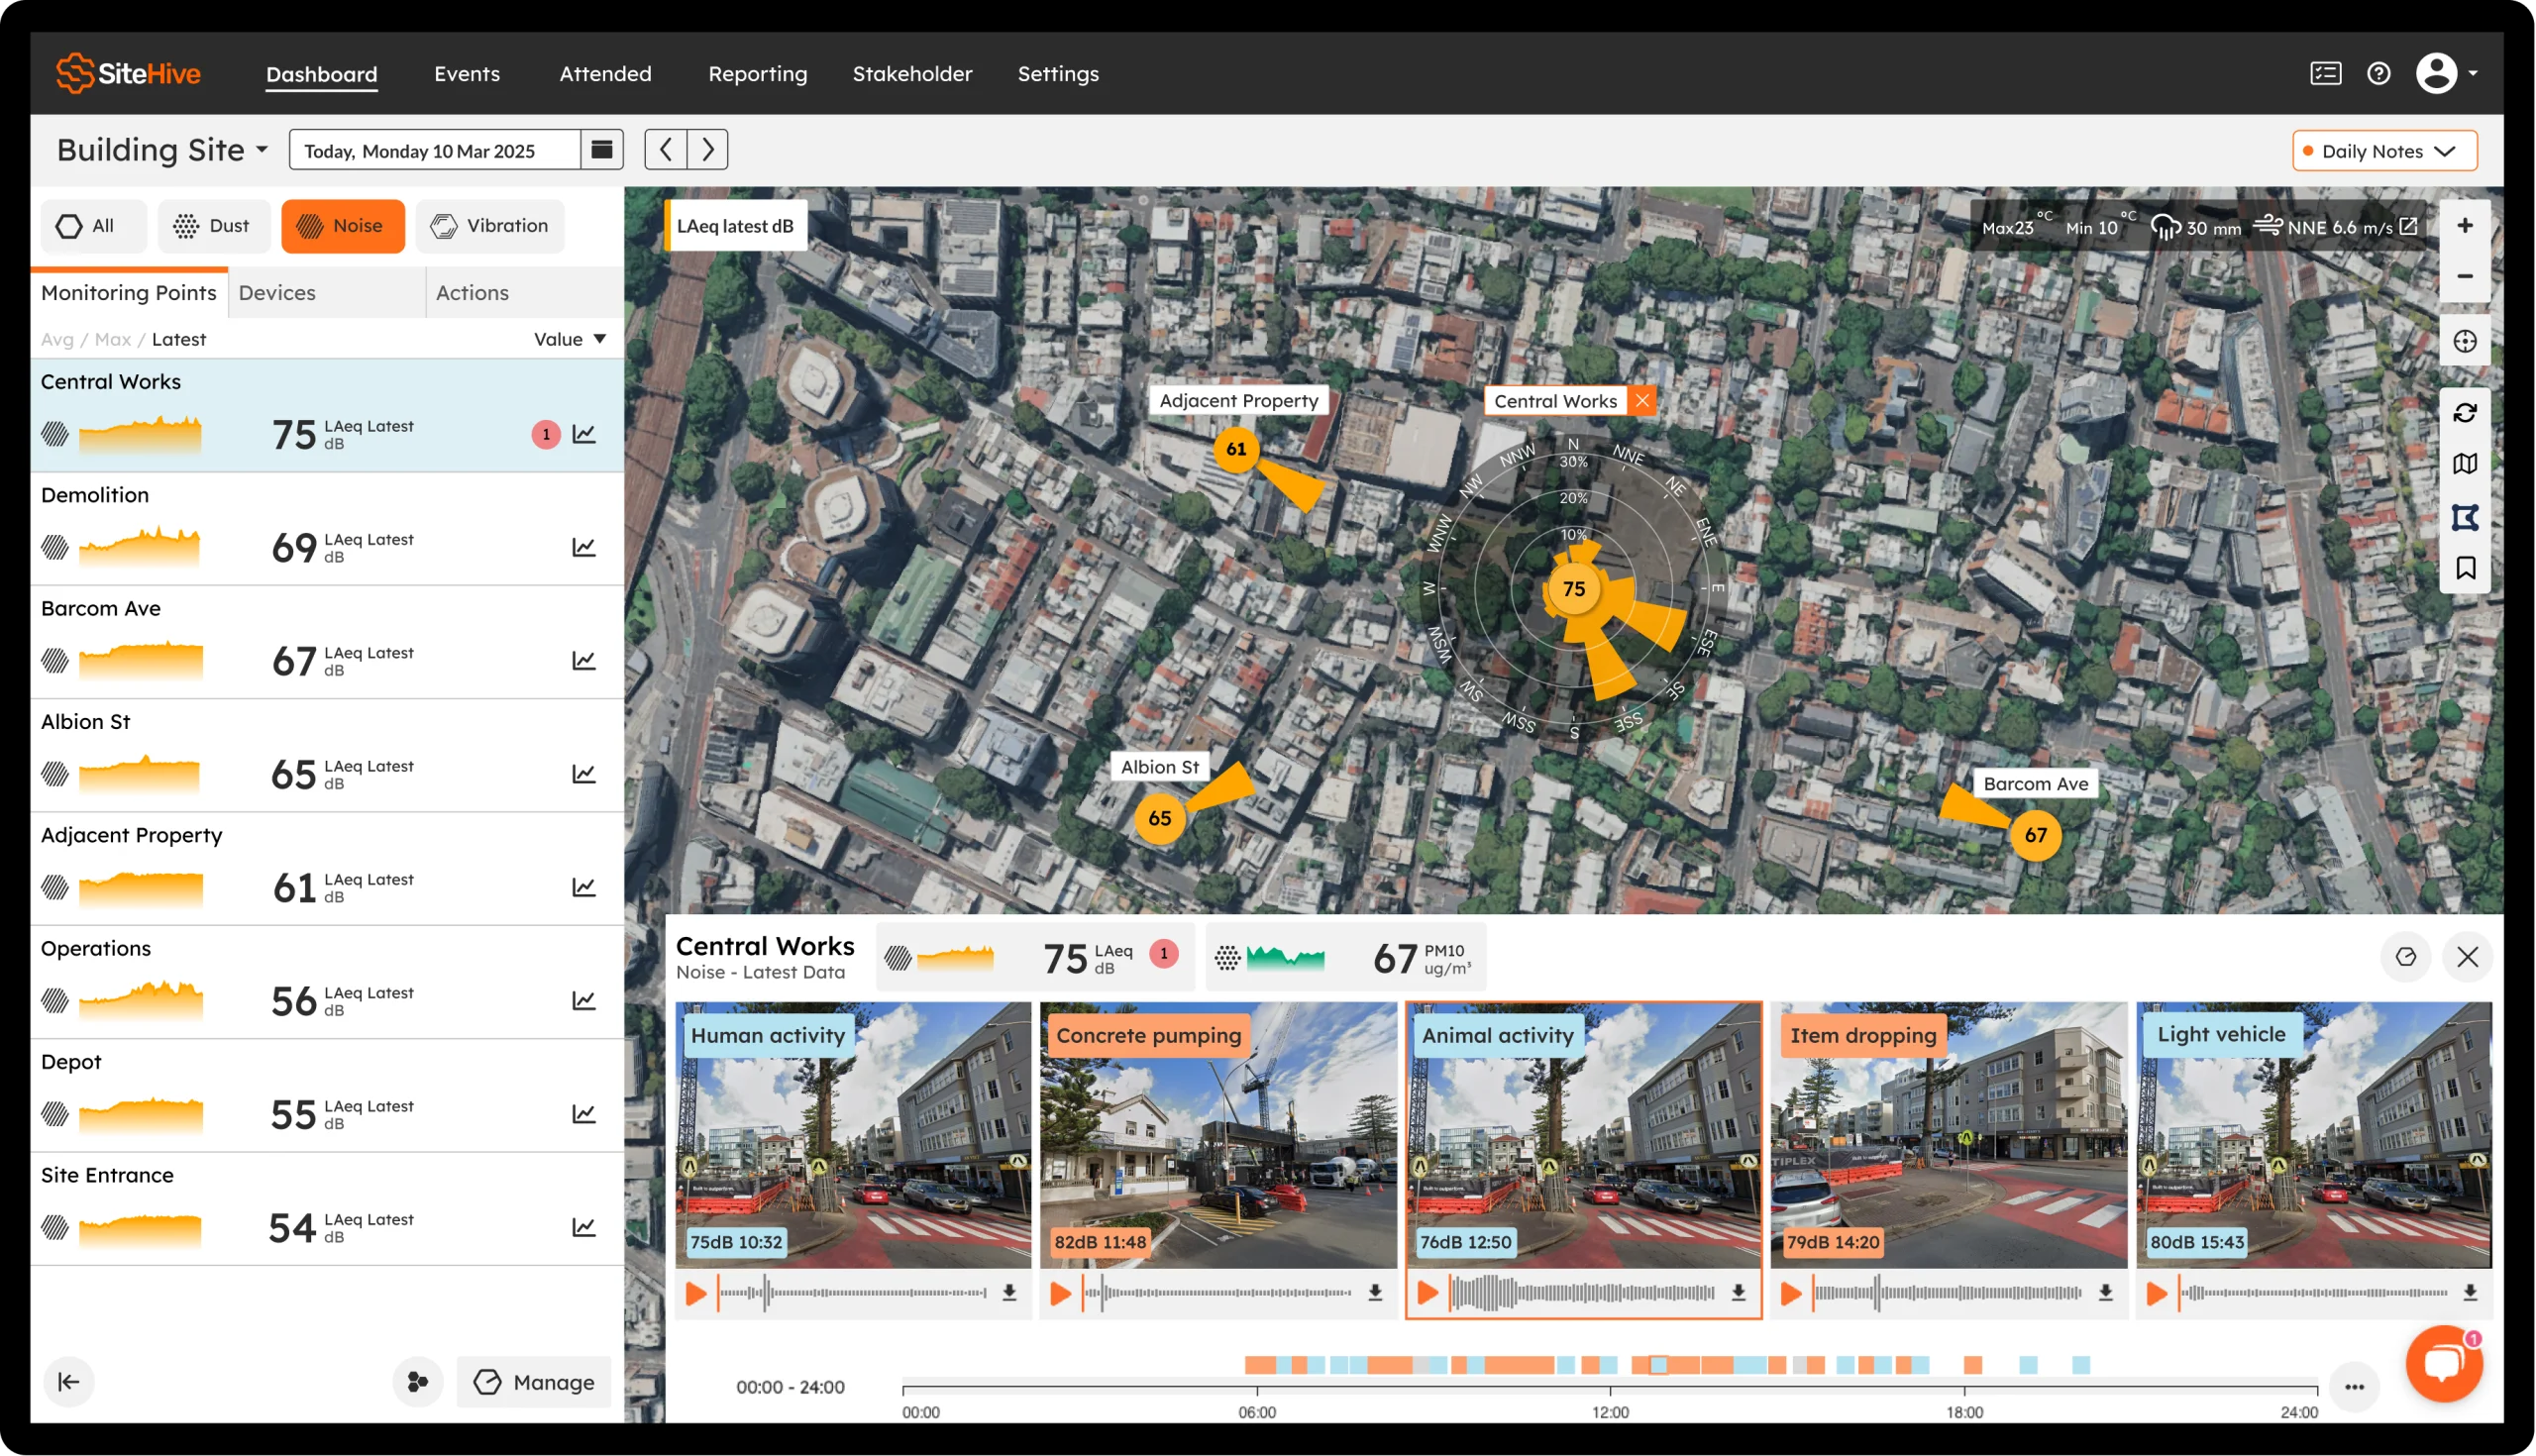Click the Manage button
This screenshot has height=1456, width=2536.
click(x=534, y=1382)
